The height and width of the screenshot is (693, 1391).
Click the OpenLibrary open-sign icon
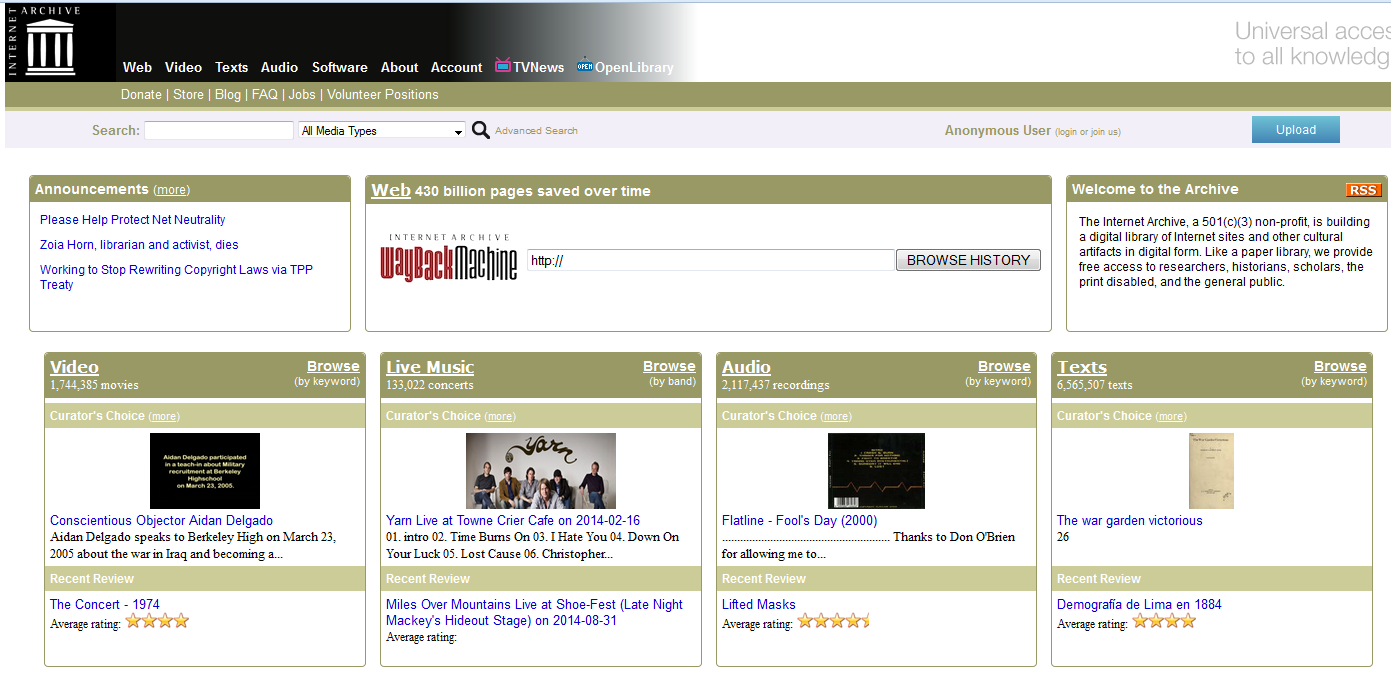tap(585, 65)
